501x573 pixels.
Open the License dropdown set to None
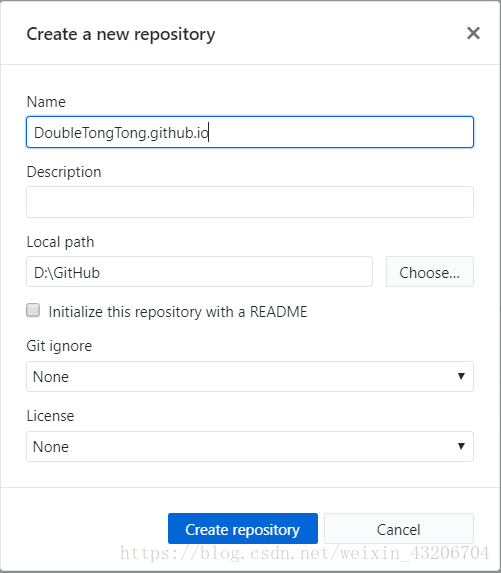[x=250, y=447]
